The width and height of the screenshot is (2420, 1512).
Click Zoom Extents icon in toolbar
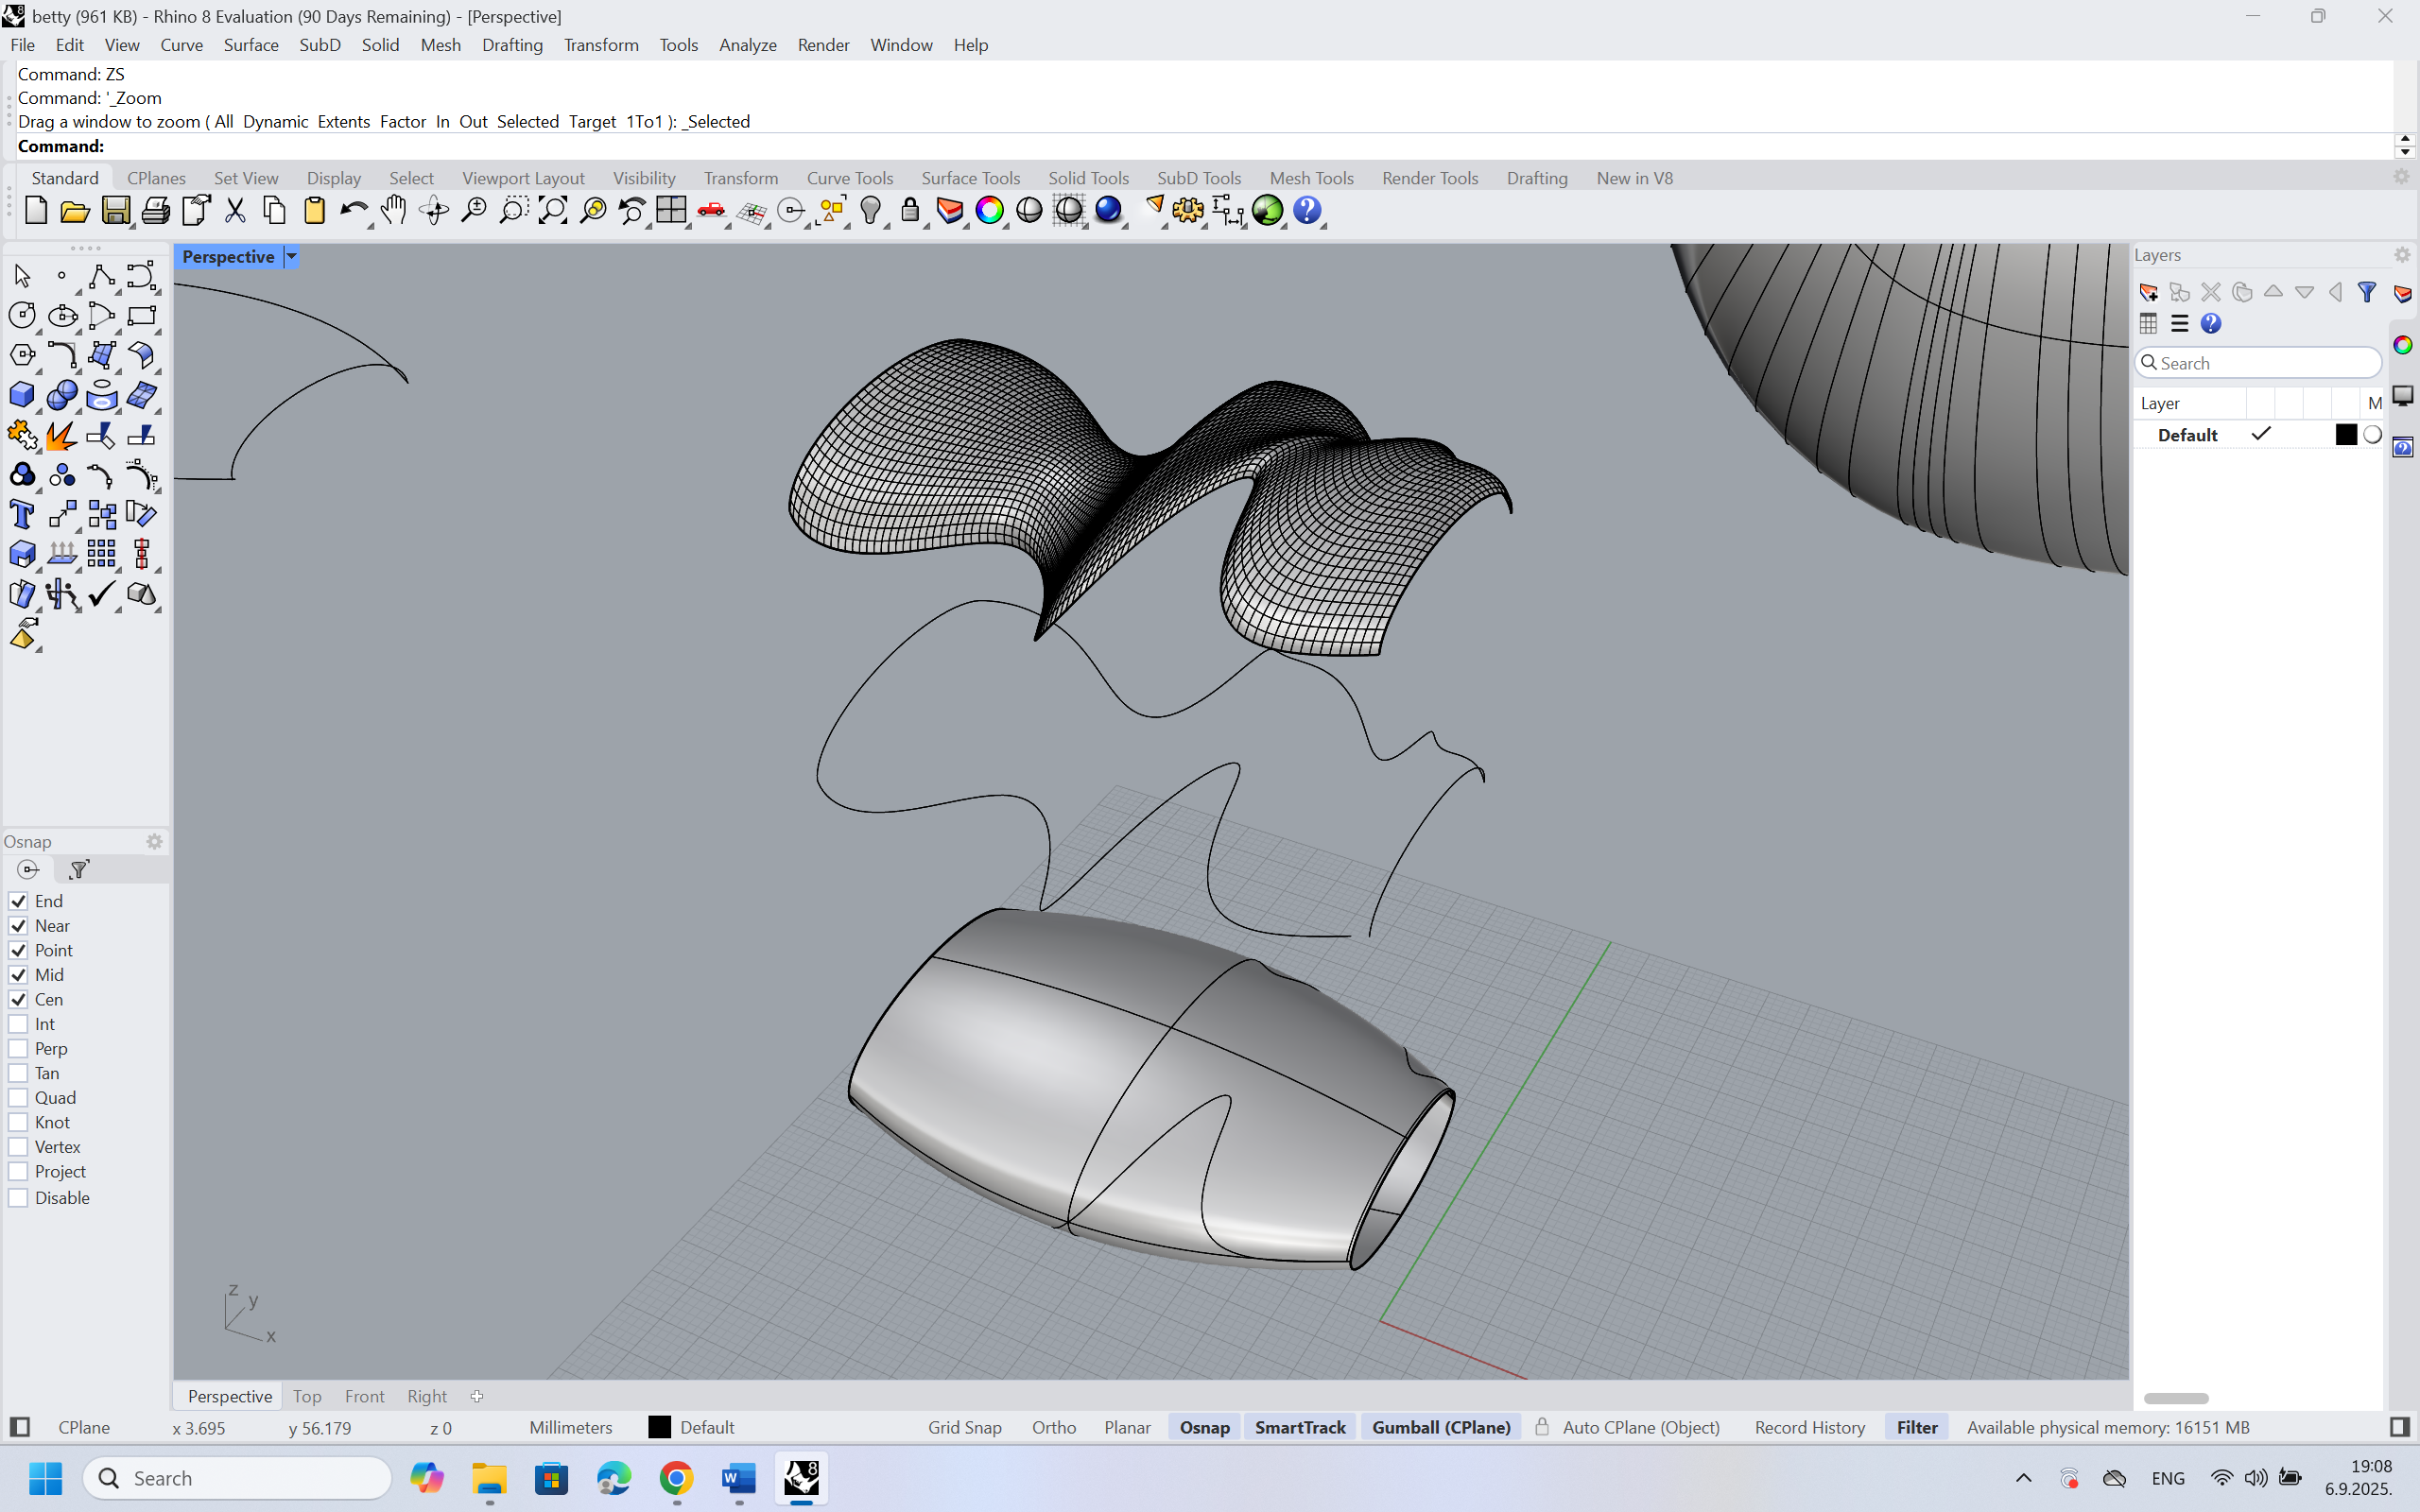click(x=553, y=211)
